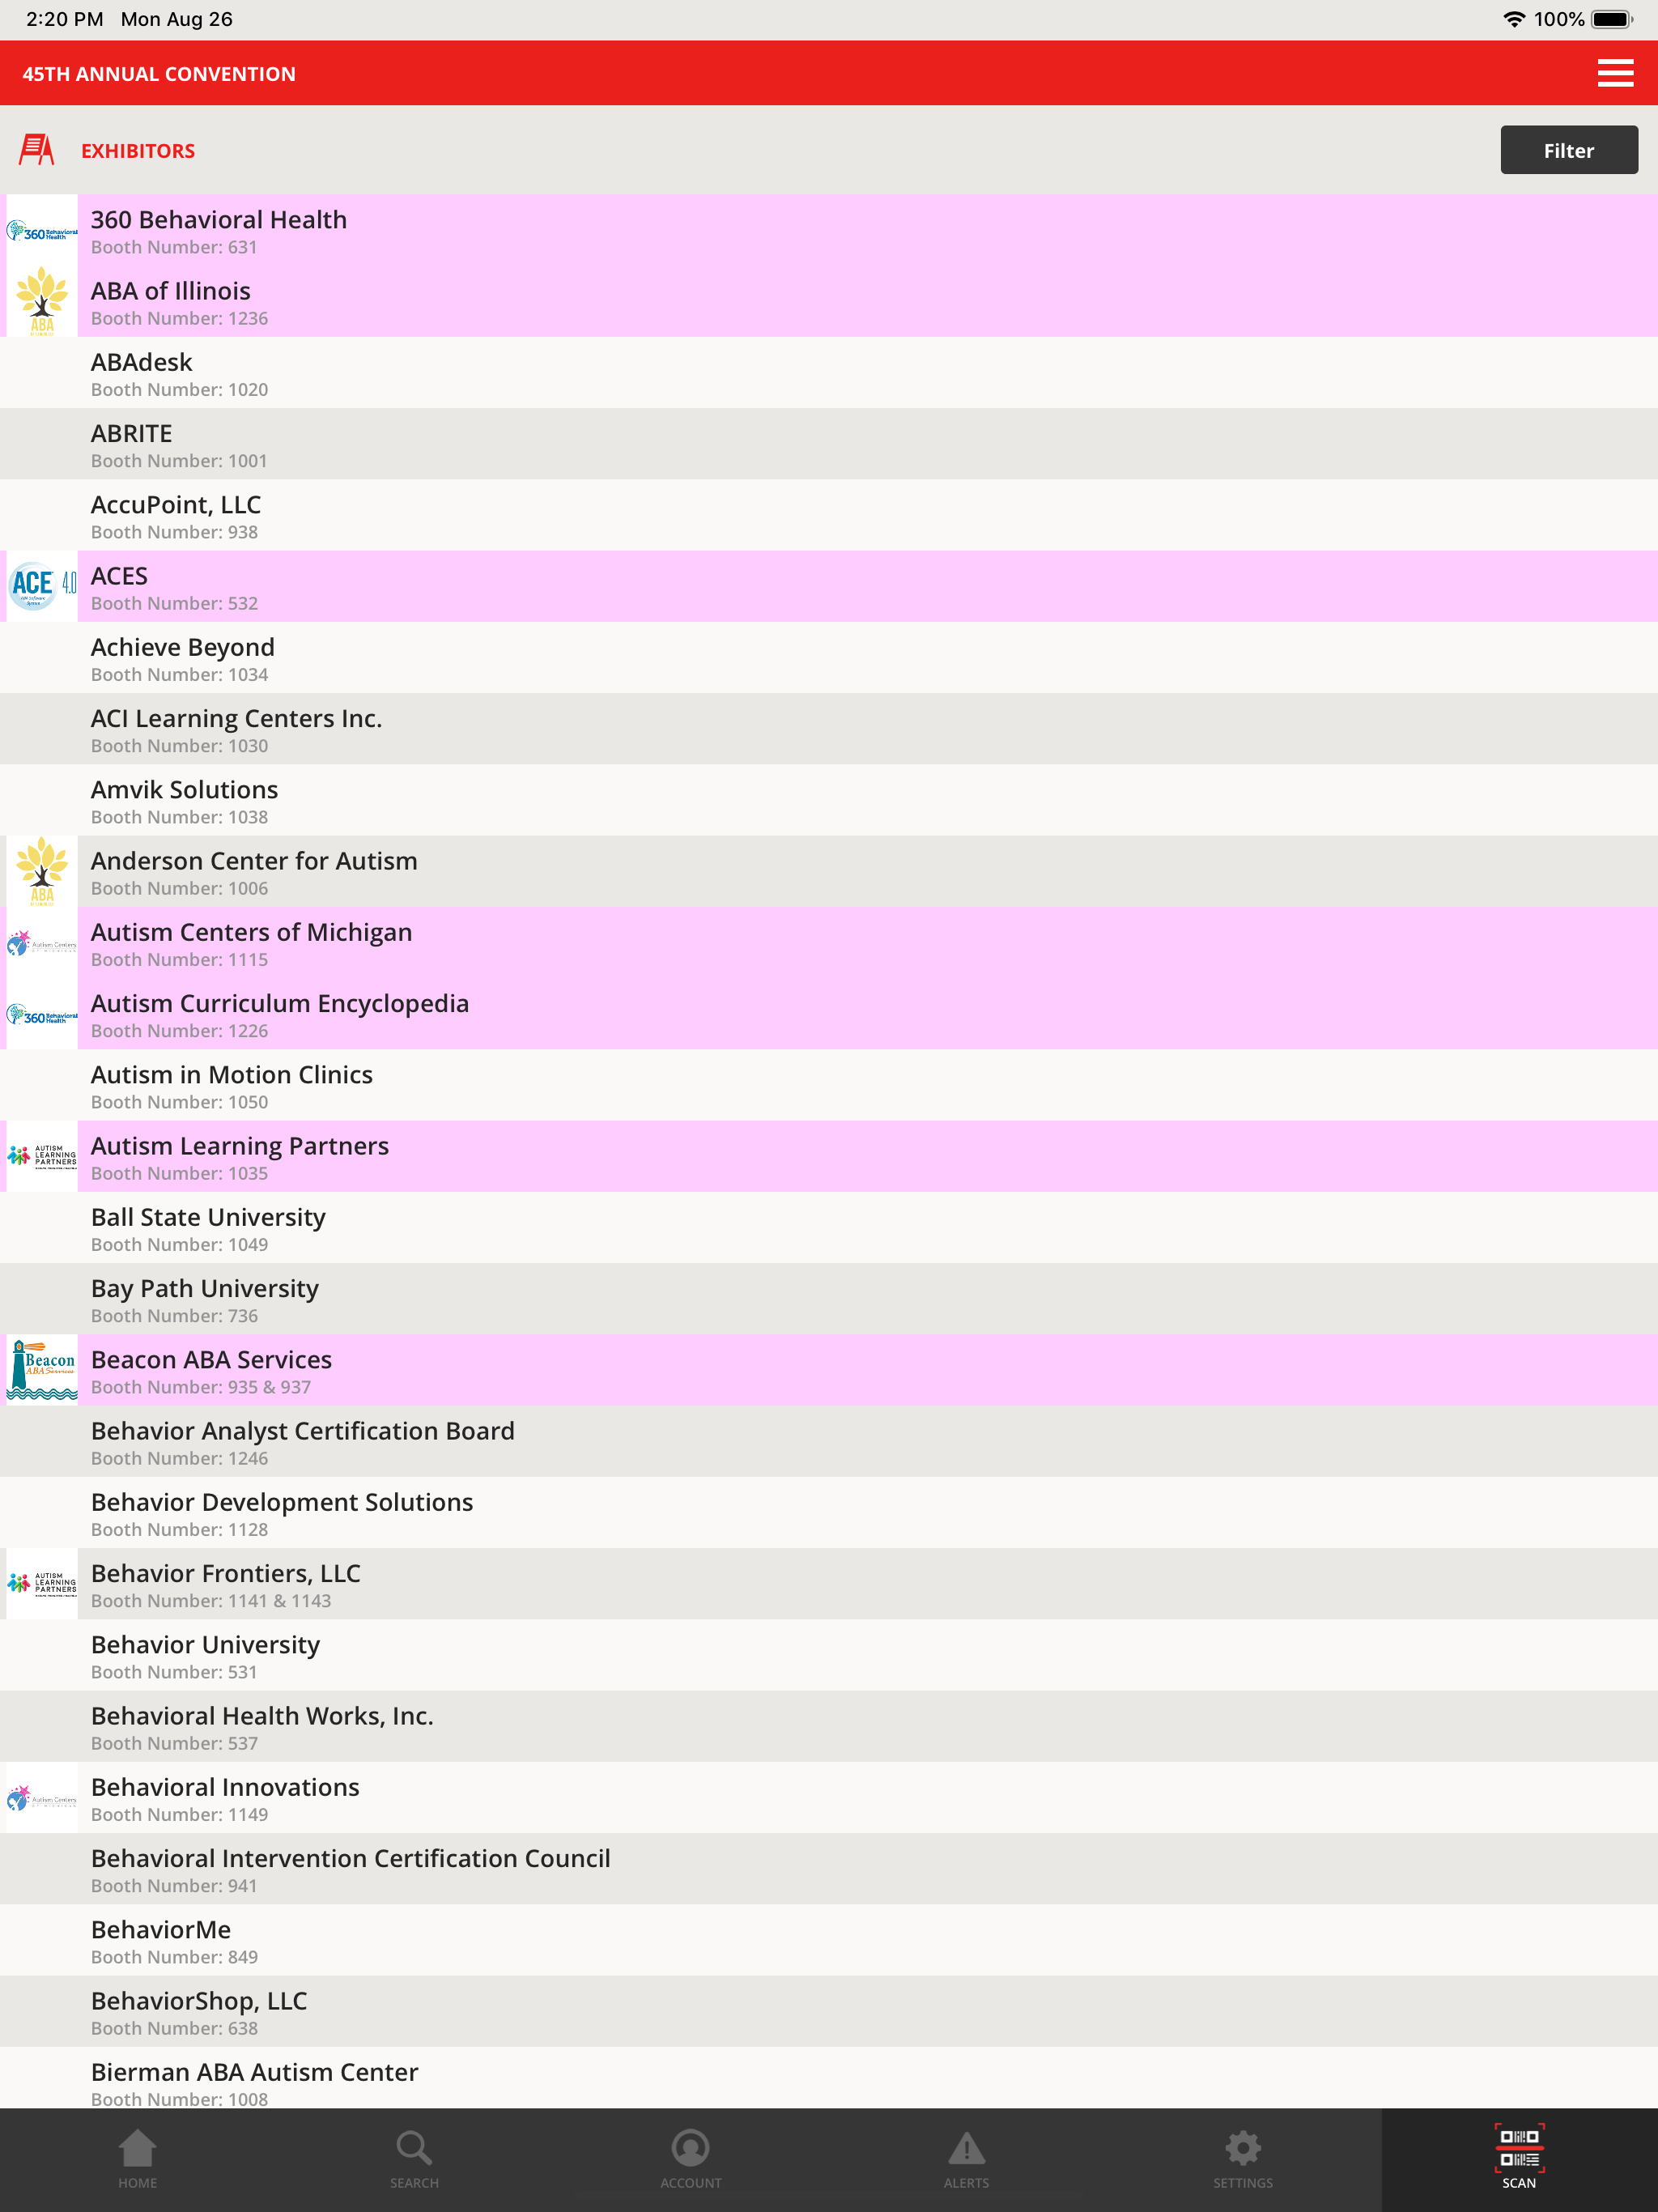This screenshot has width=1658, height=2212.
Task: Tap the 45th Annual Convention title
Action: pos(159,74)
